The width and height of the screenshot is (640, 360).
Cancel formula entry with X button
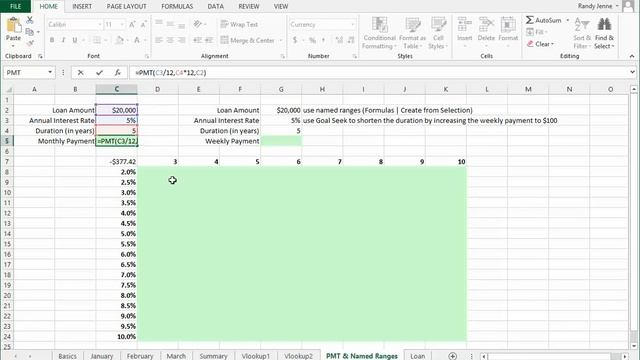(x=80, y=72)
